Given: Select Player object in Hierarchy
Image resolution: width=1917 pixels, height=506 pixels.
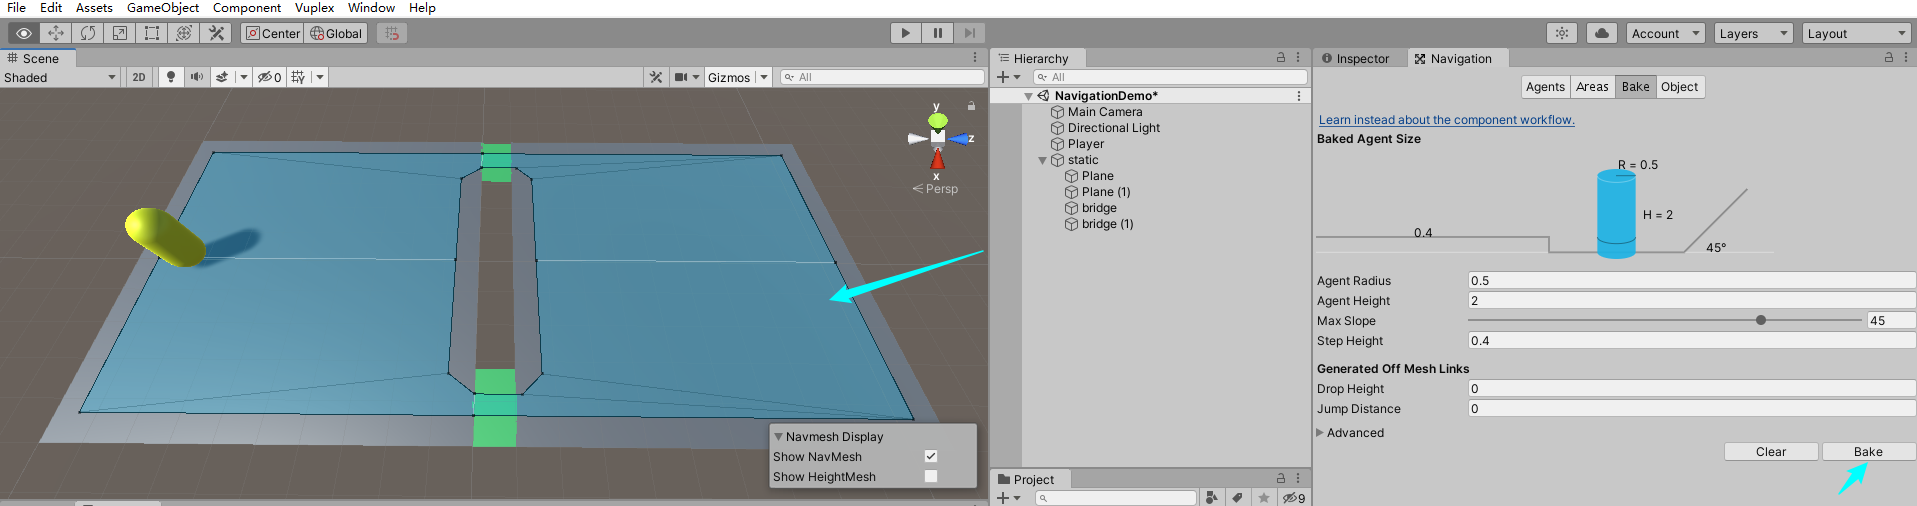Looking at the screenshot, I should pos(1085,144).
